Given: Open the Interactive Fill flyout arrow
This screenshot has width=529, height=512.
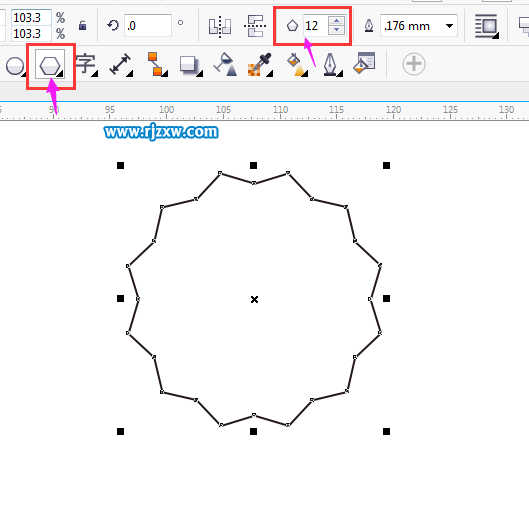Looking at the screenshot, I should [x=304, y=73].
